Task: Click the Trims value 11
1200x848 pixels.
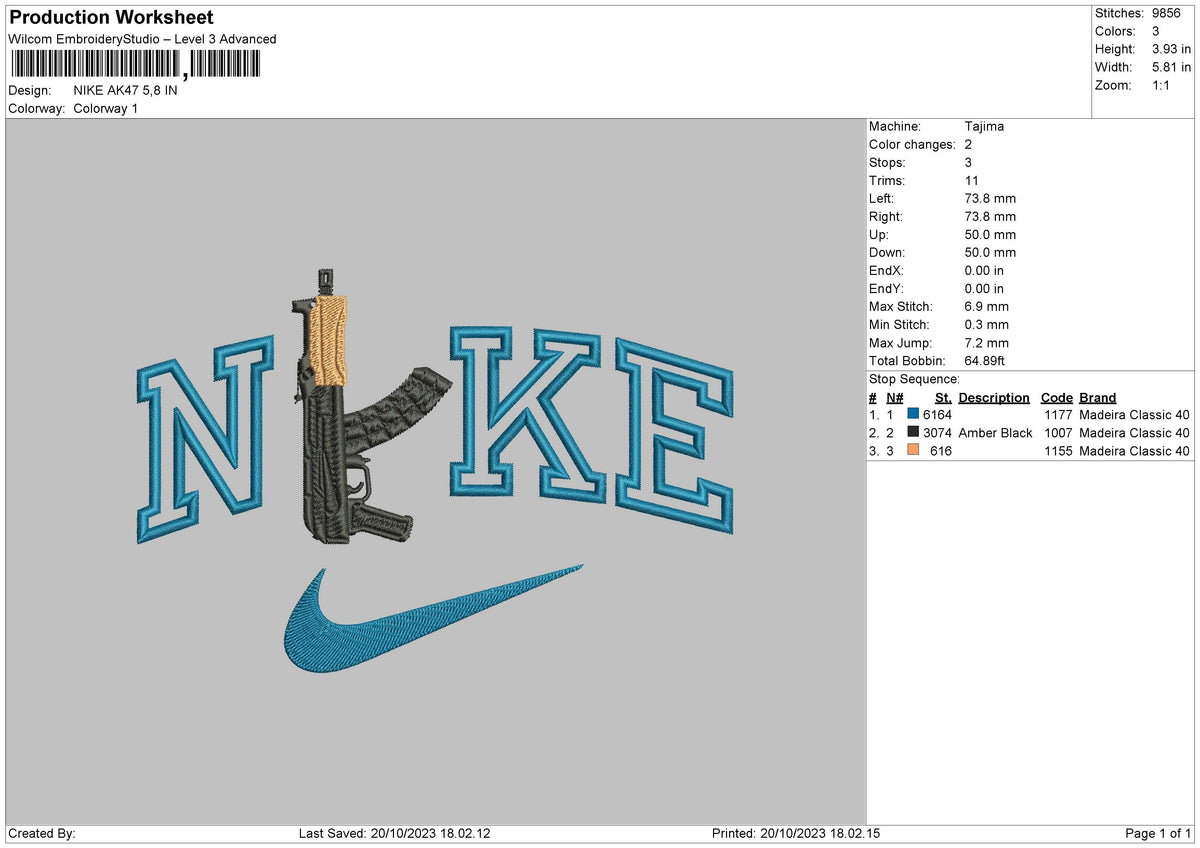Action: pos(972,181)
